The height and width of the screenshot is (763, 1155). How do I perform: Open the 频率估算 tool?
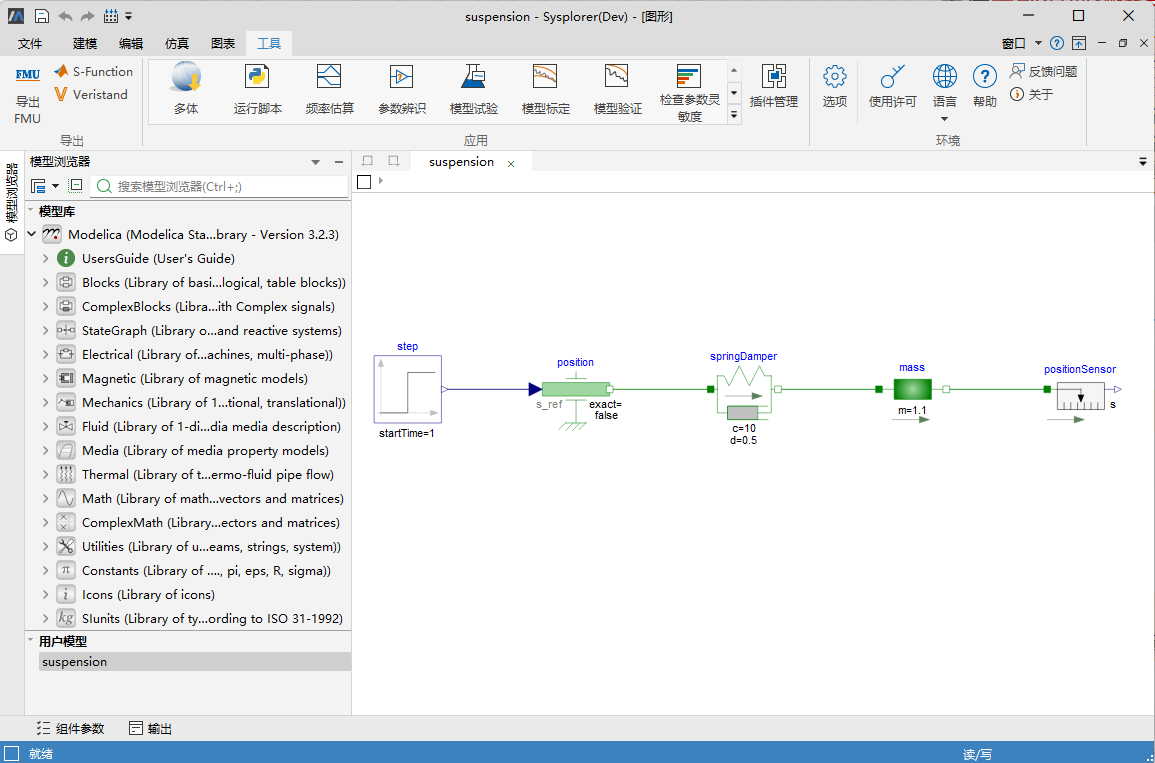coord(329,89)
